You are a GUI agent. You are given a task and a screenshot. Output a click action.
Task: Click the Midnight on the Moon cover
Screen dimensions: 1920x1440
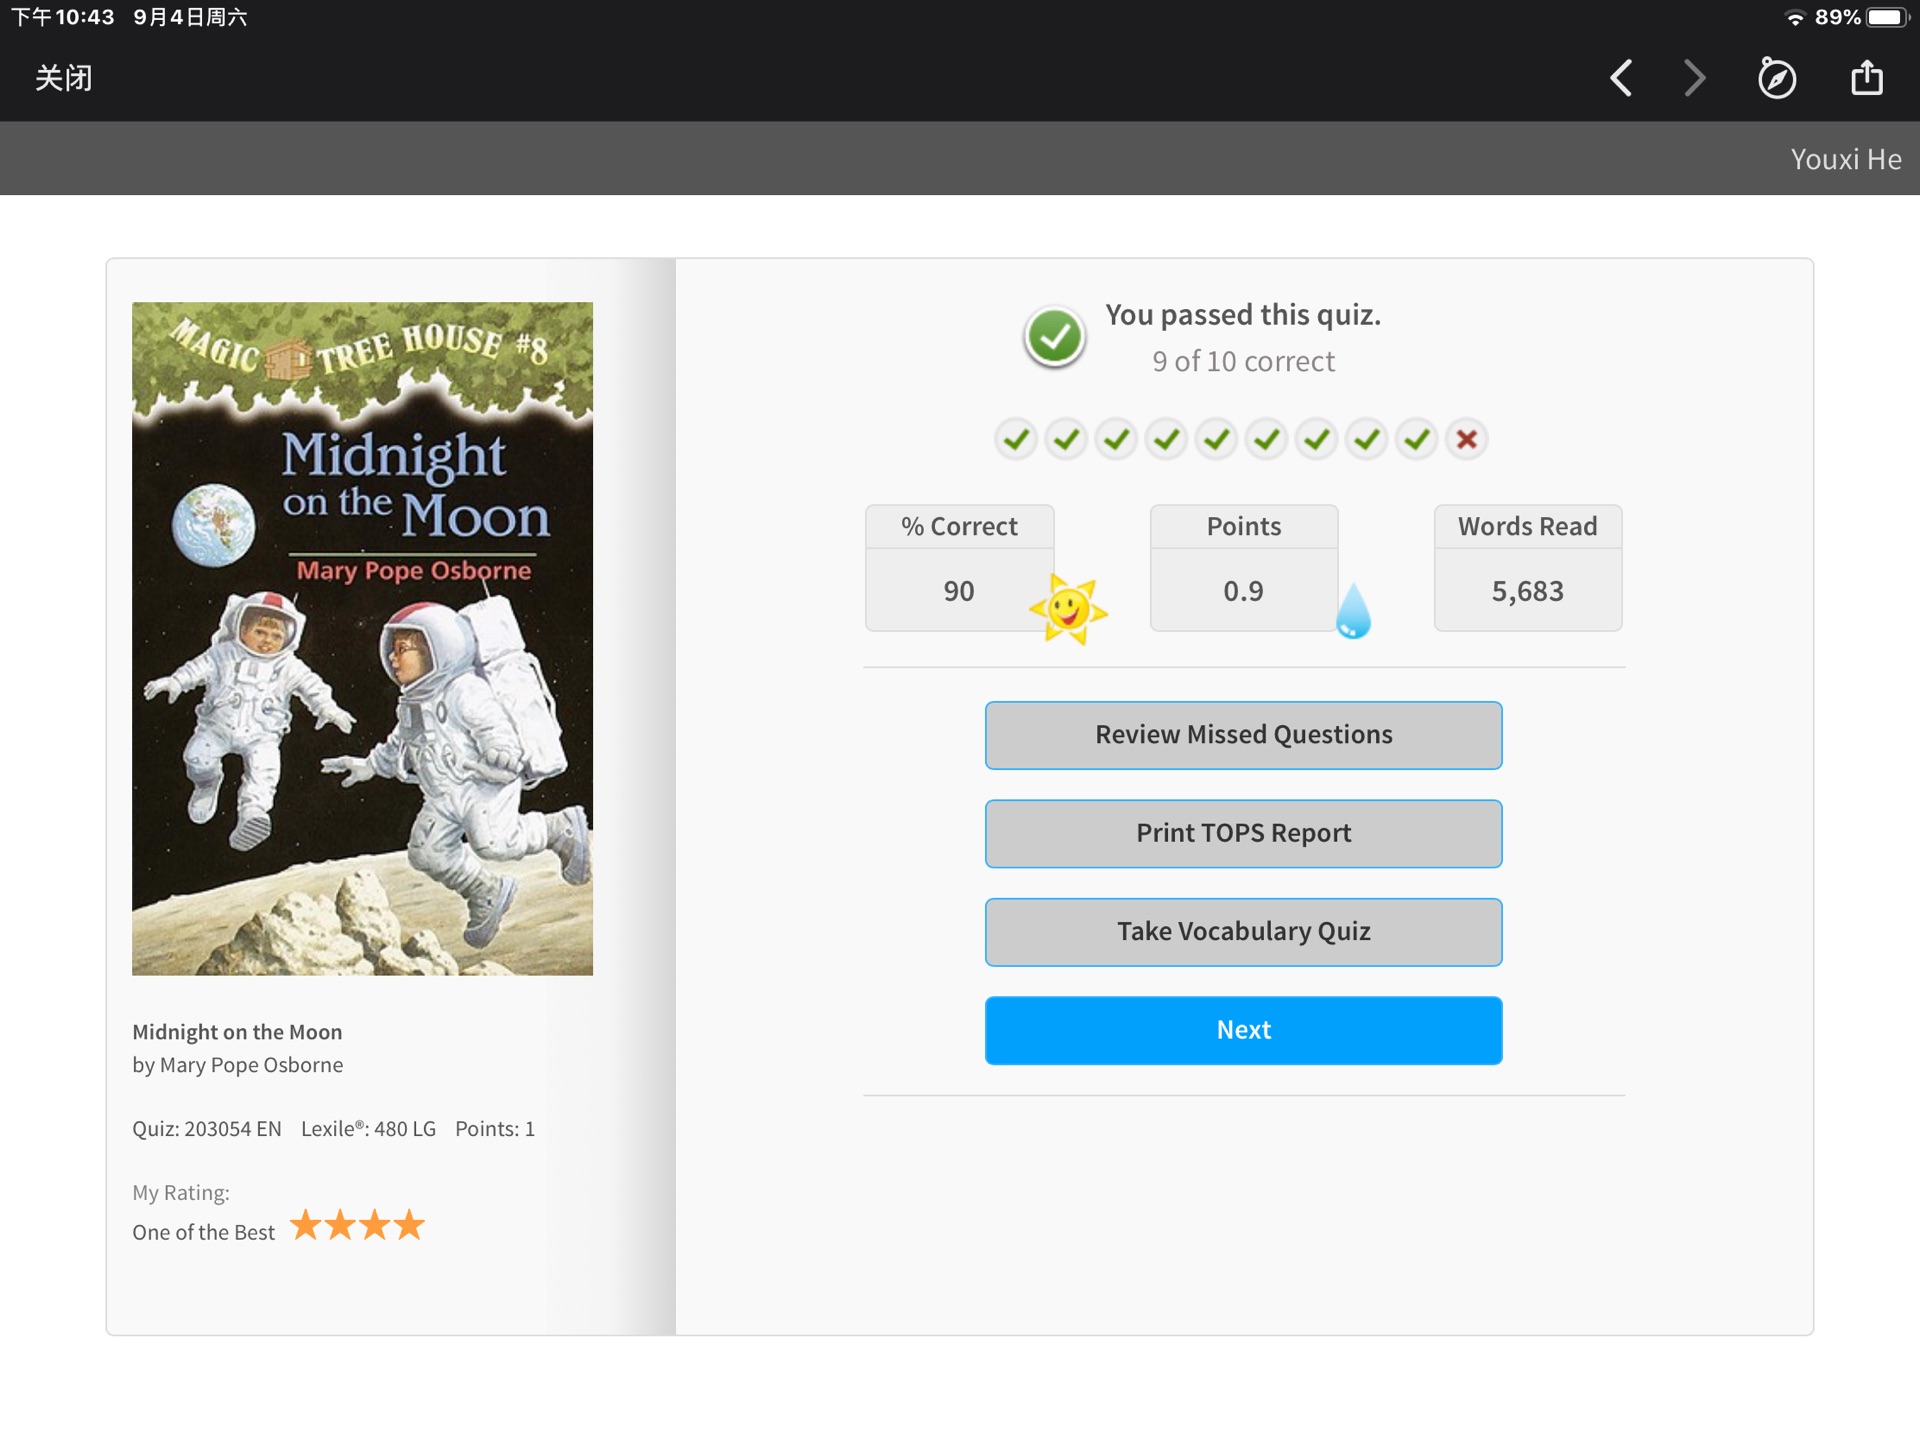click(x=362, y=638)
